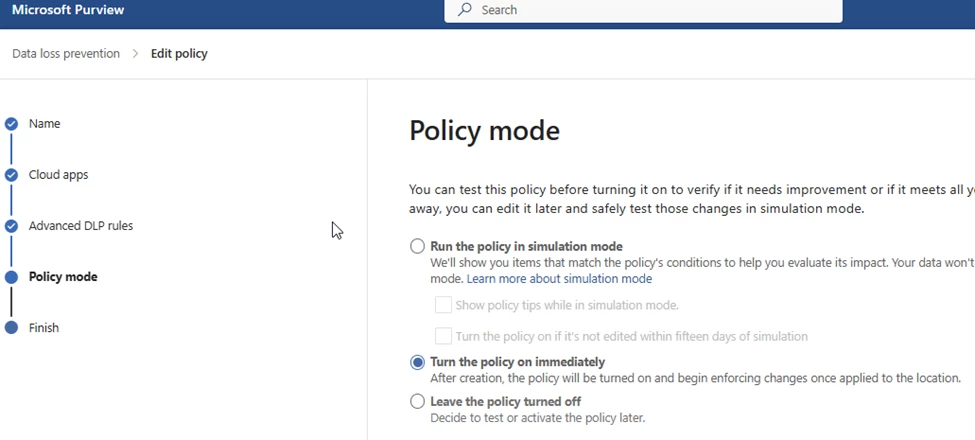
Task: Focus the Search input field
Action: (x=643, y=10)
